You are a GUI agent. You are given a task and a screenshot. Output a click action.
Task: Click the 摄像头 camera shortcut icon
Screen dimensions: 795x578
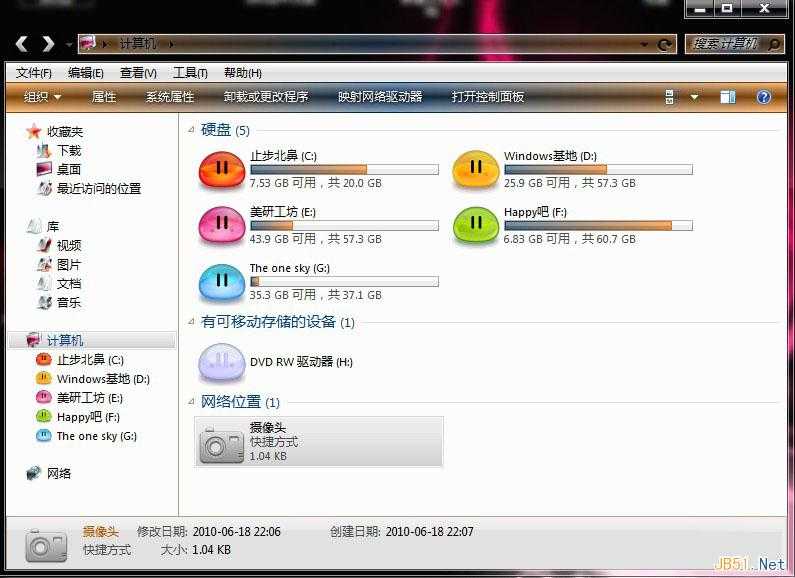point(222,445)
